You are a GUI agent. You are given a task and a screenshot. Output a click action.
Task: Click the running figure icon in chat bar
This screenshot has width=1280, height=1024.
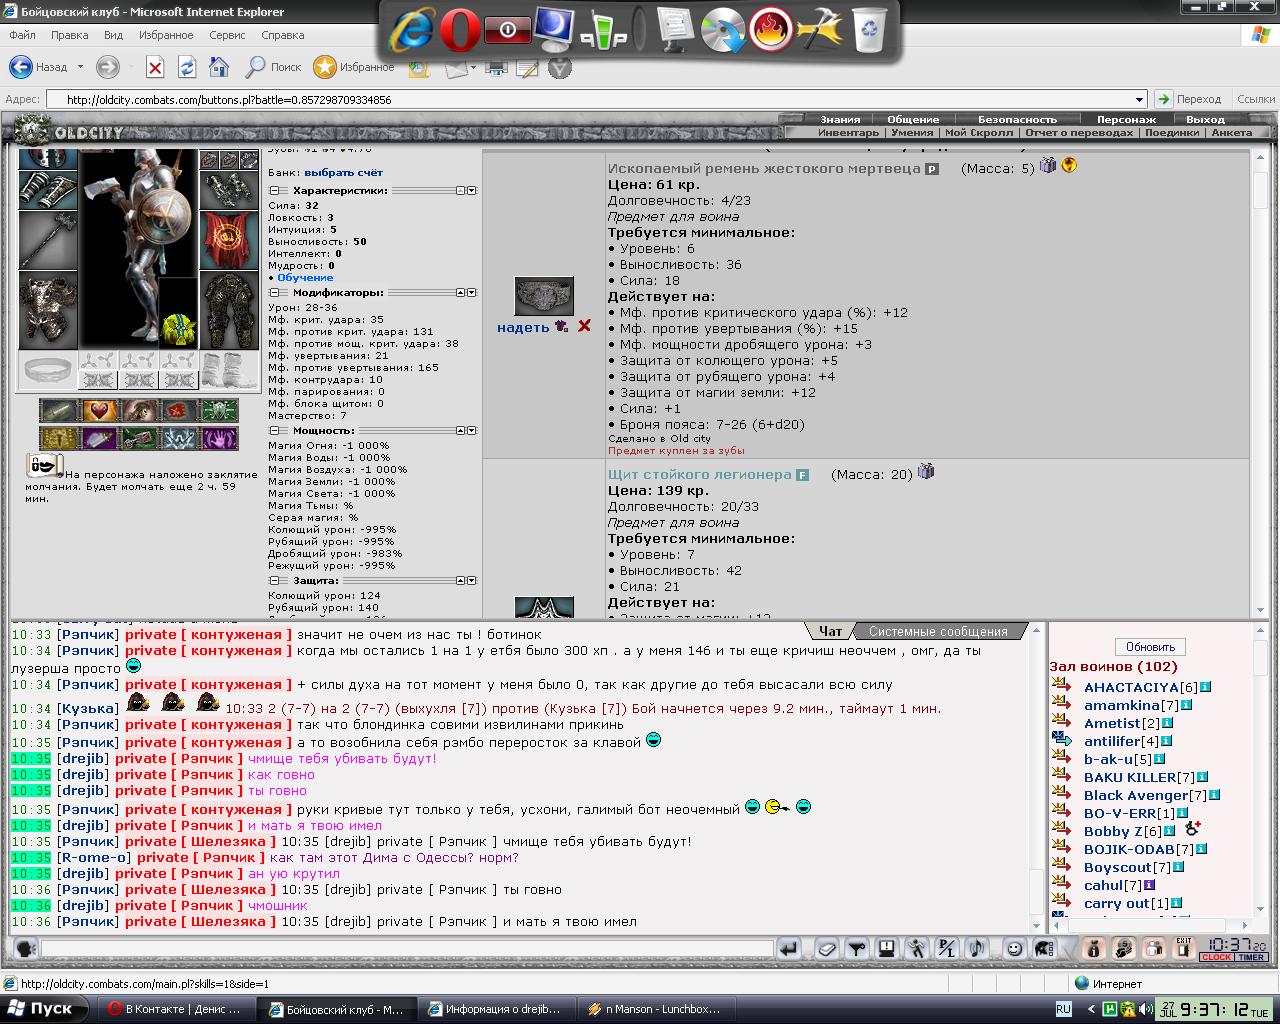tap(917, 948)
